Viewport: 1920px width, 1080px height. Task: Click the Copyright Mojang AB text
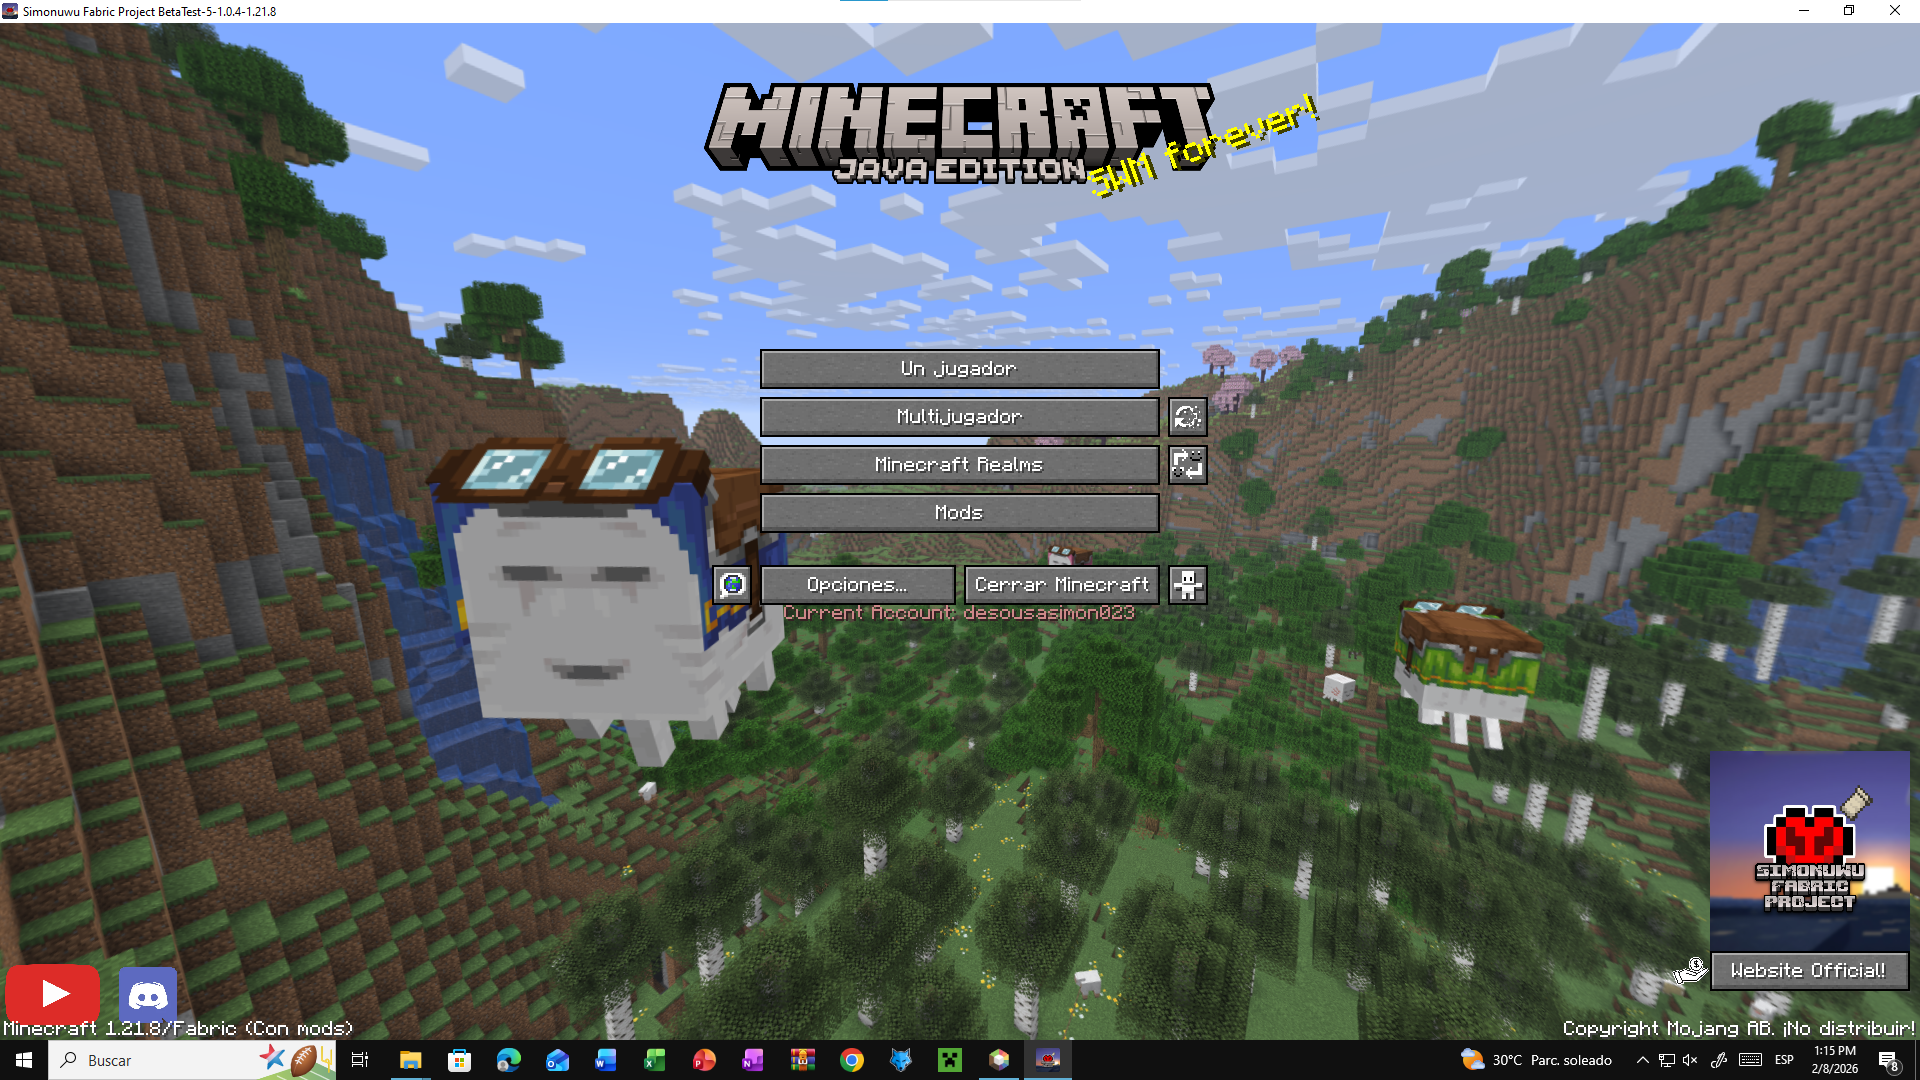[1739, 1028]
